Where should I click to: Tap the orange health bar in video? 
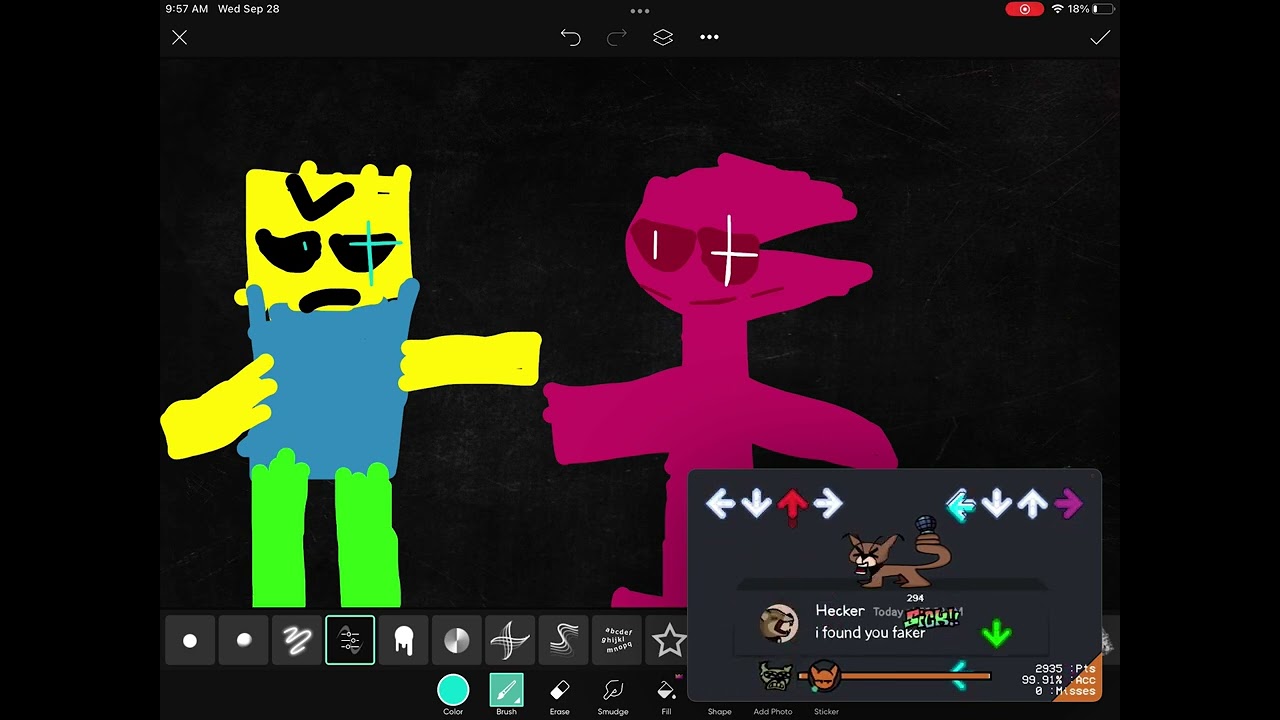coord(895,677)
